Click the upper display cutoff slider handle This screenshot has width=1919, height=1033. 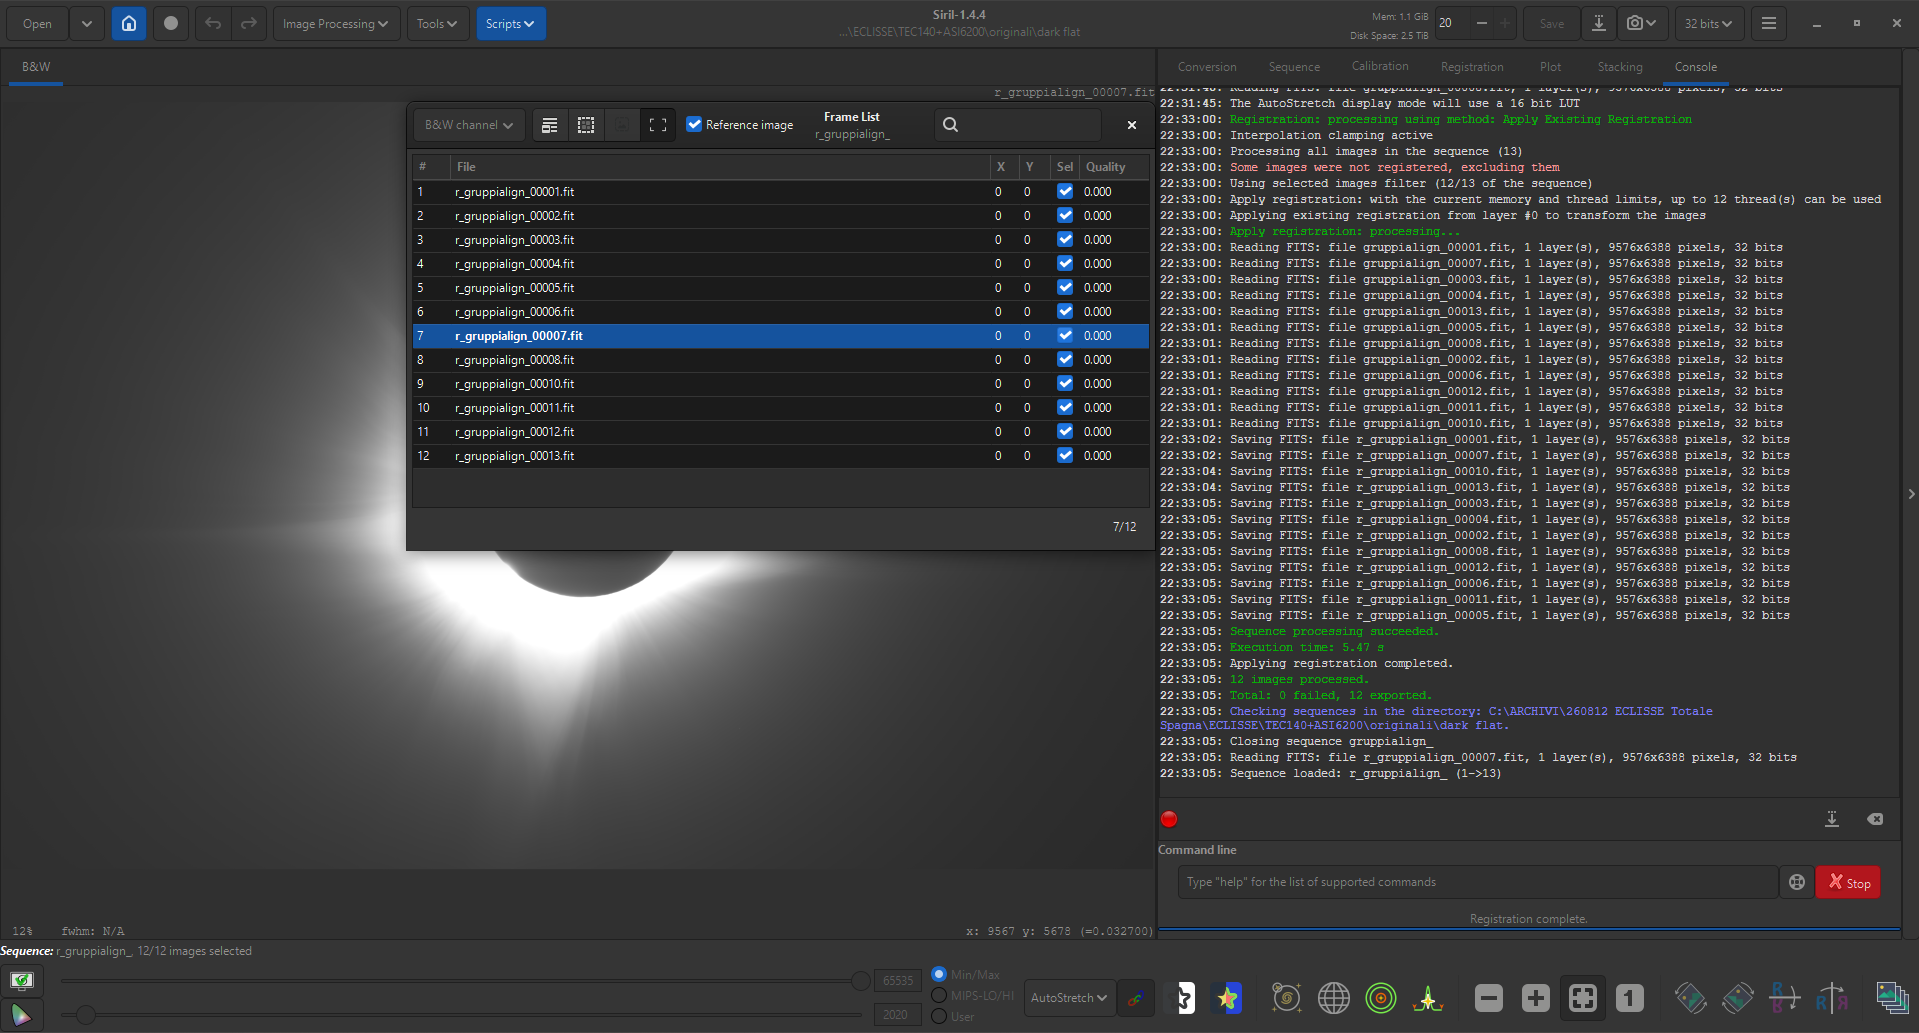click(860, 981)
